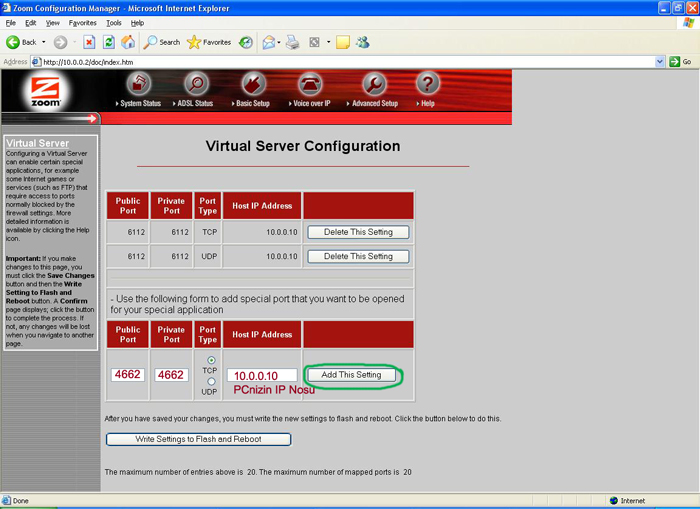
Task: Refresh the page using the green refresh icon
Action: 108,42
